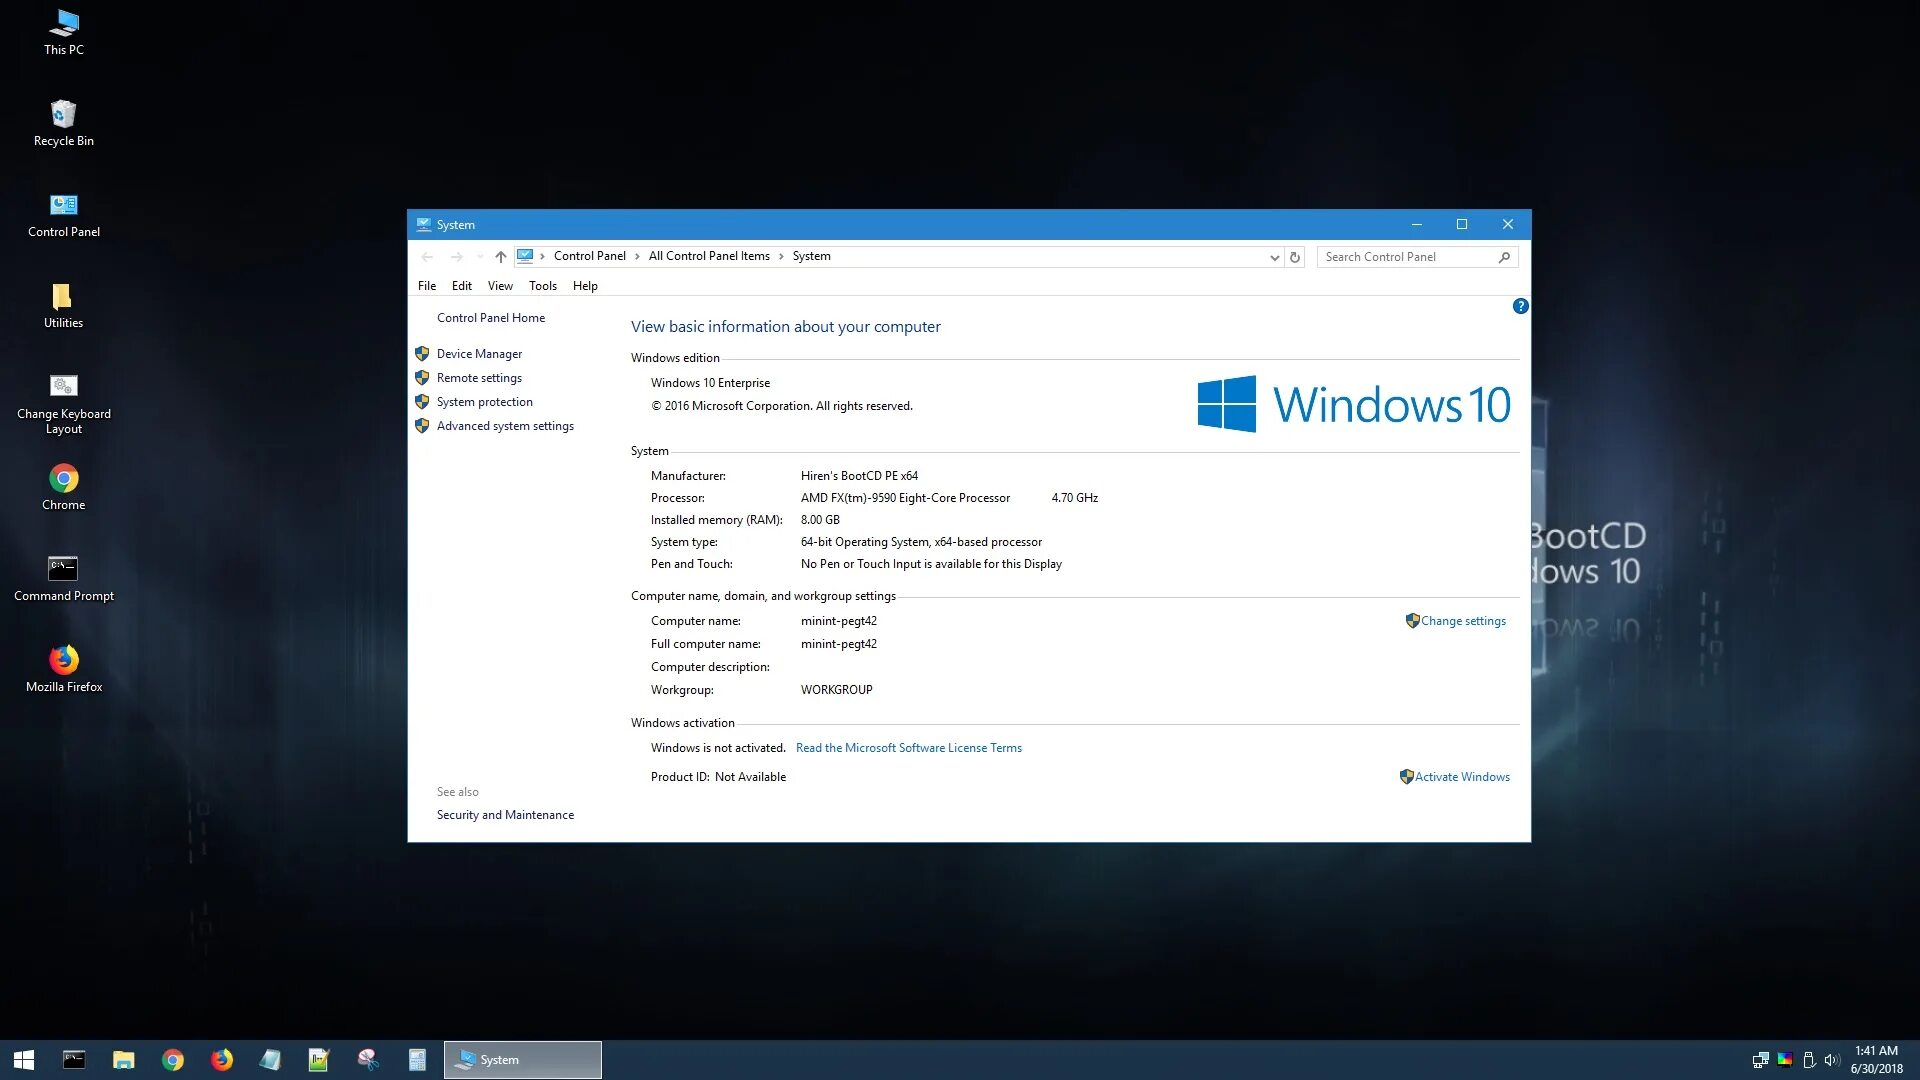Viewport: 1920px width, 1080px height.
Task: Click the System window title bar icon
Action: tap(424, 225)
